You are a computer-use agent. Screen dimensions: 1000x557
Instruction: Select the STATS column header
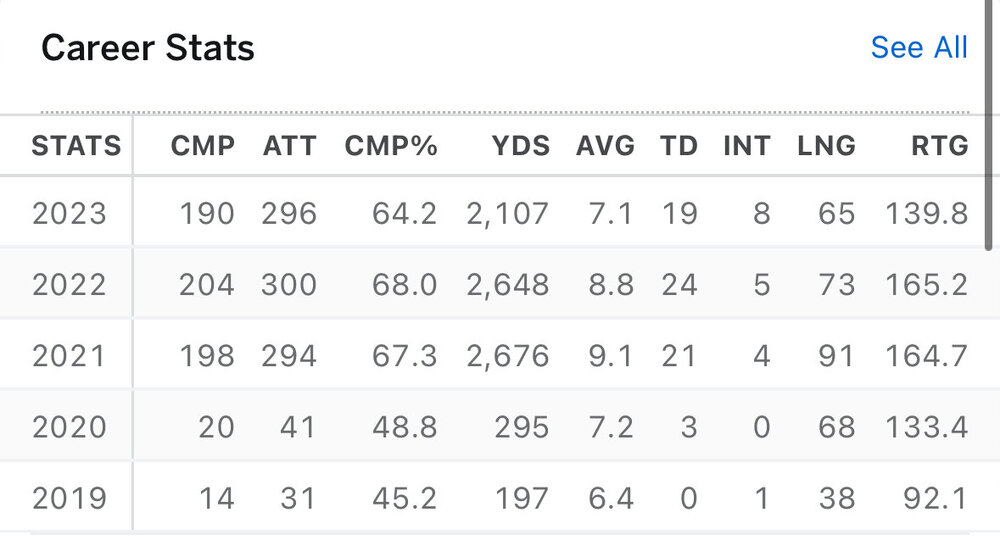click(76, 146)
